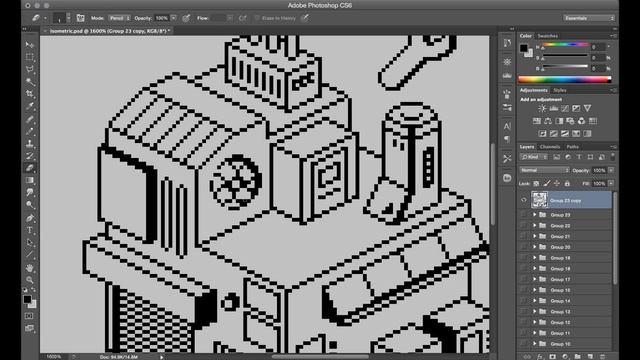The height and width of the screenshot is (360, 640).
Task: Enable the Erase to History checkbox
Action: click(x=257, y=18)
